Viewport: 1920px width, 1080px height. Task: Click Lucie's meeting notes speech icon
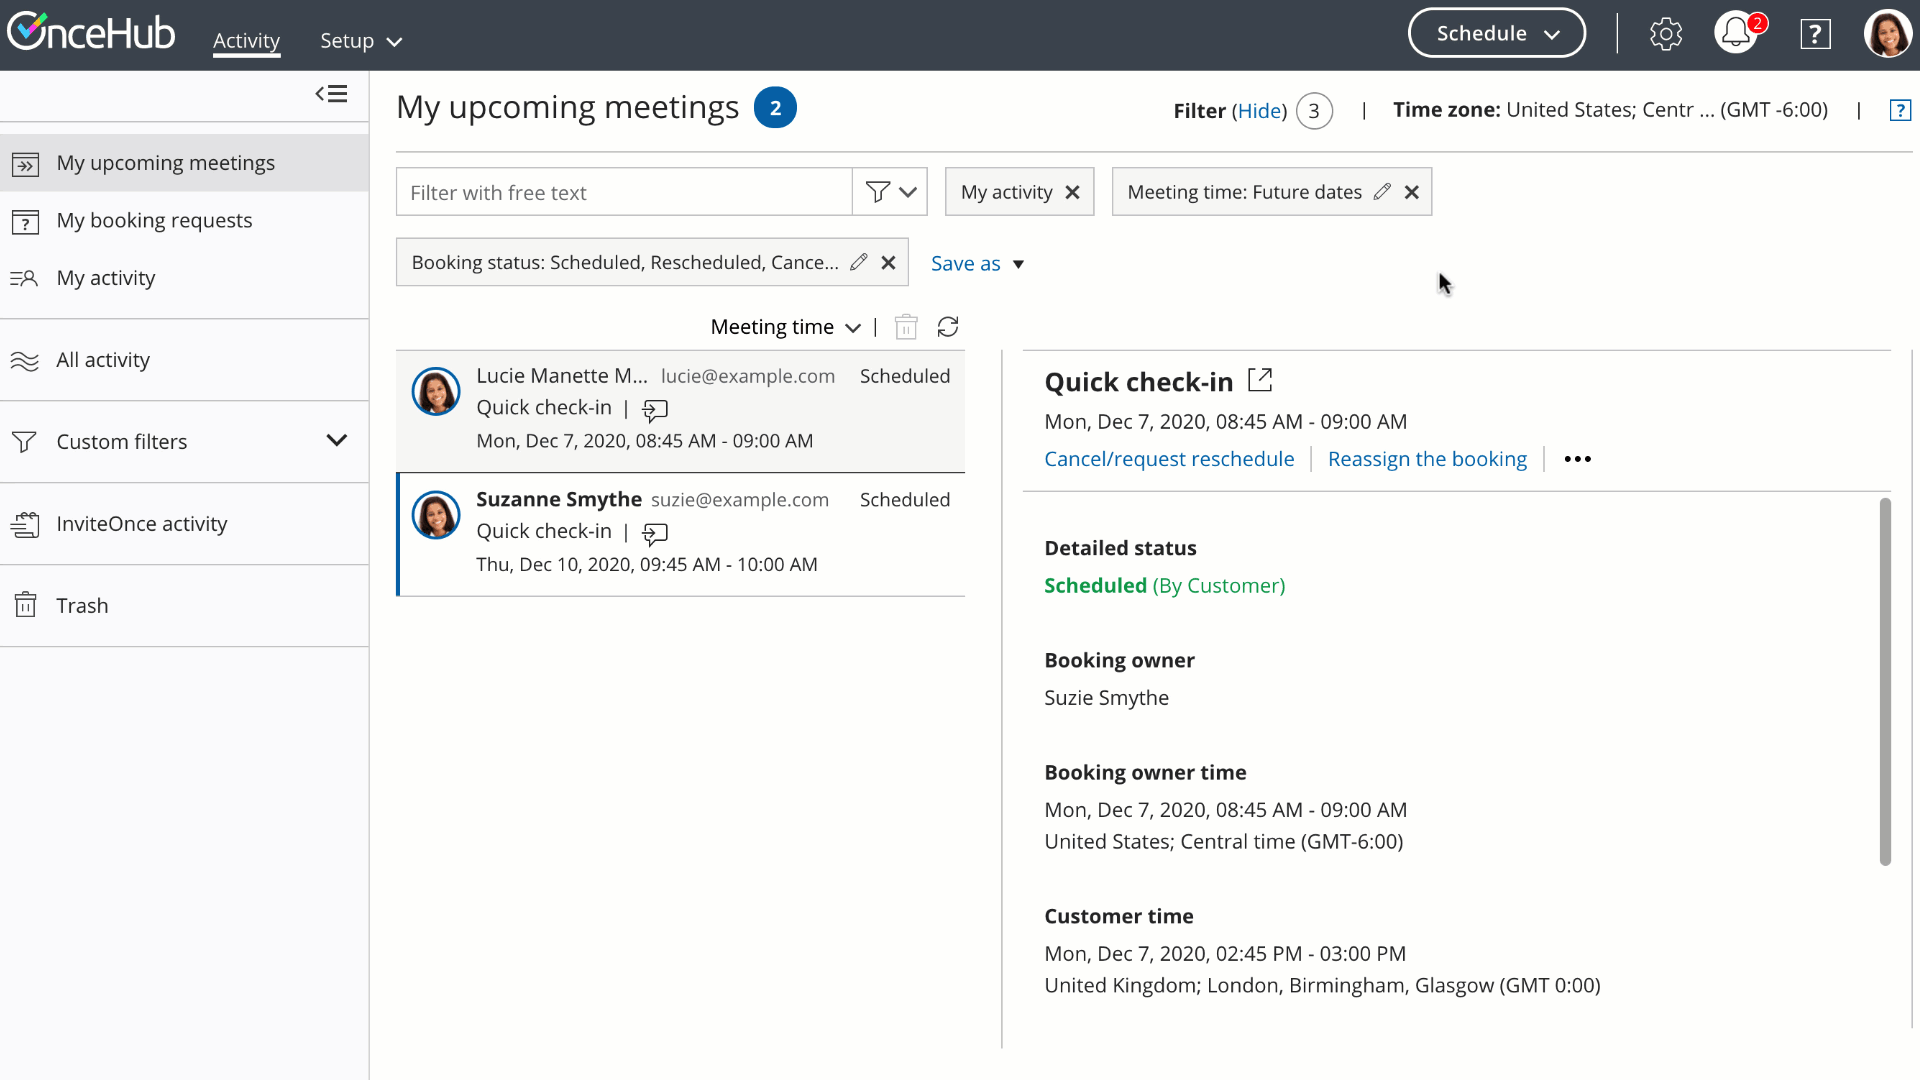coord(655,409)
